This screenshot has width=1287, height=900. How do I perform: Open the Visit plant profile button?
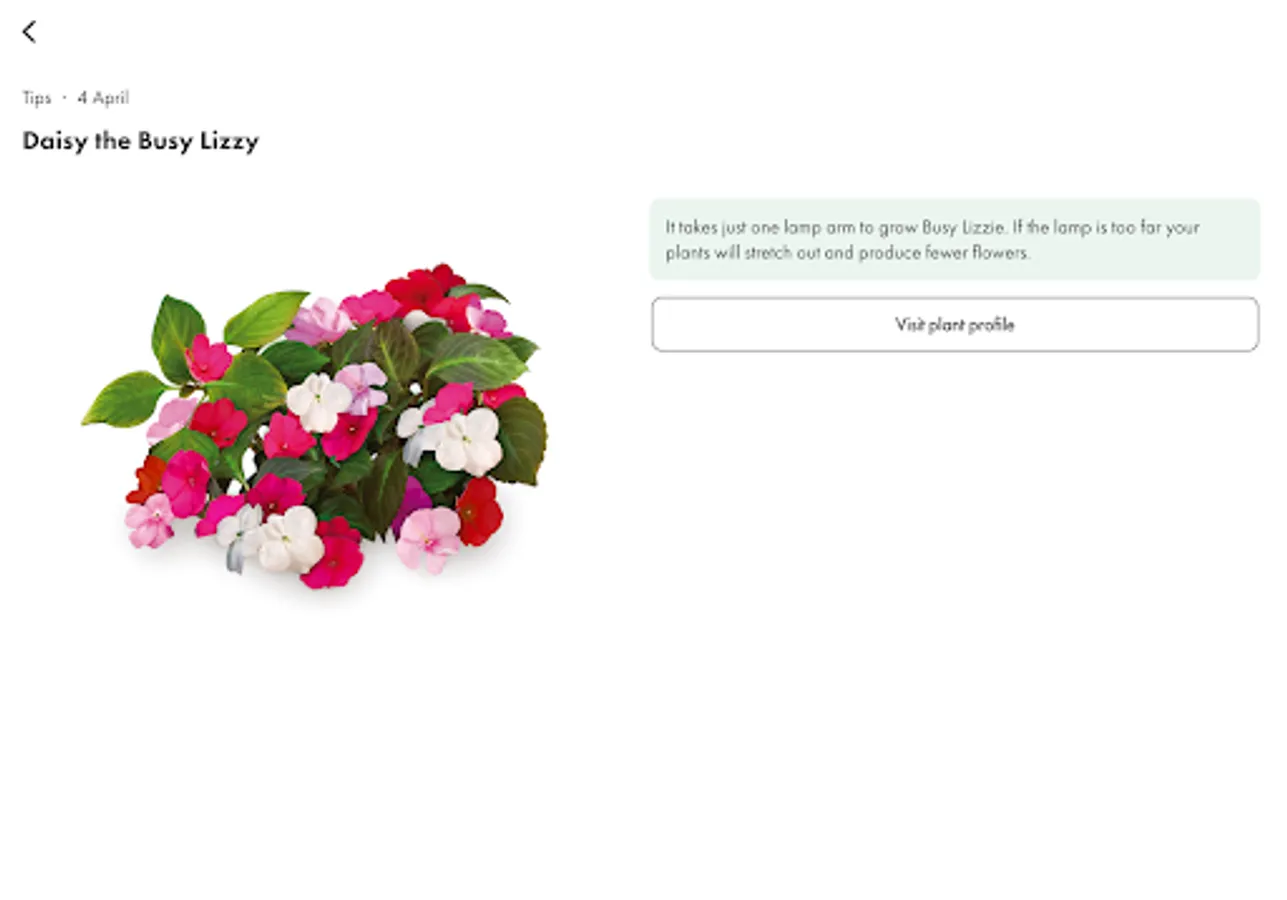pos(955,324)
